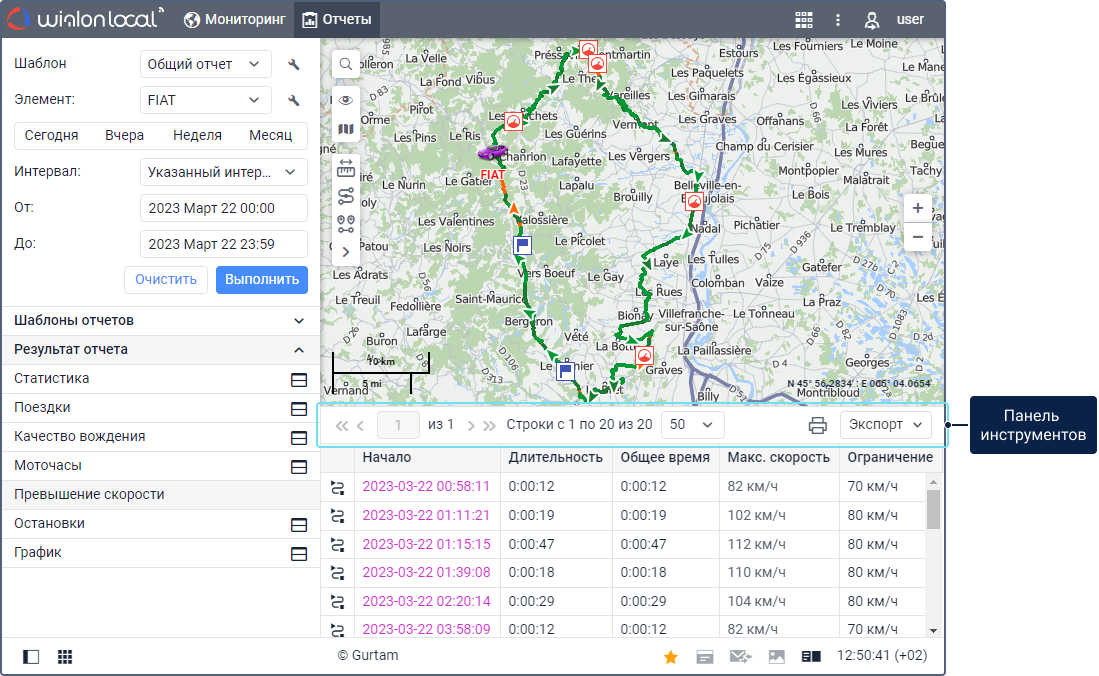Open the apps grid icon in header
Screen dimensions: 1099x676
point(804,19)
